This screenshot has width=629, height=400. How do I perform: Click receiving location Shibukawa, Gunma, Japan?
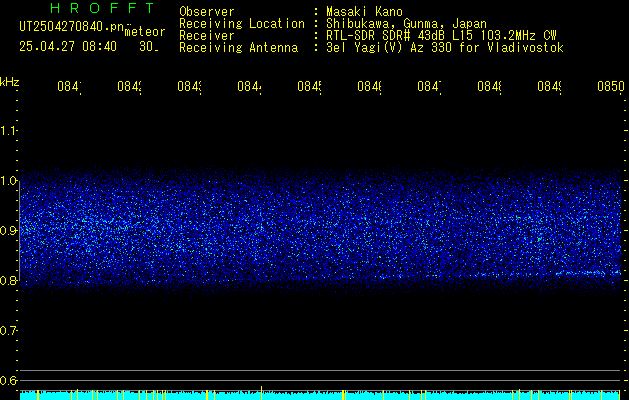[x=406, y=24]
